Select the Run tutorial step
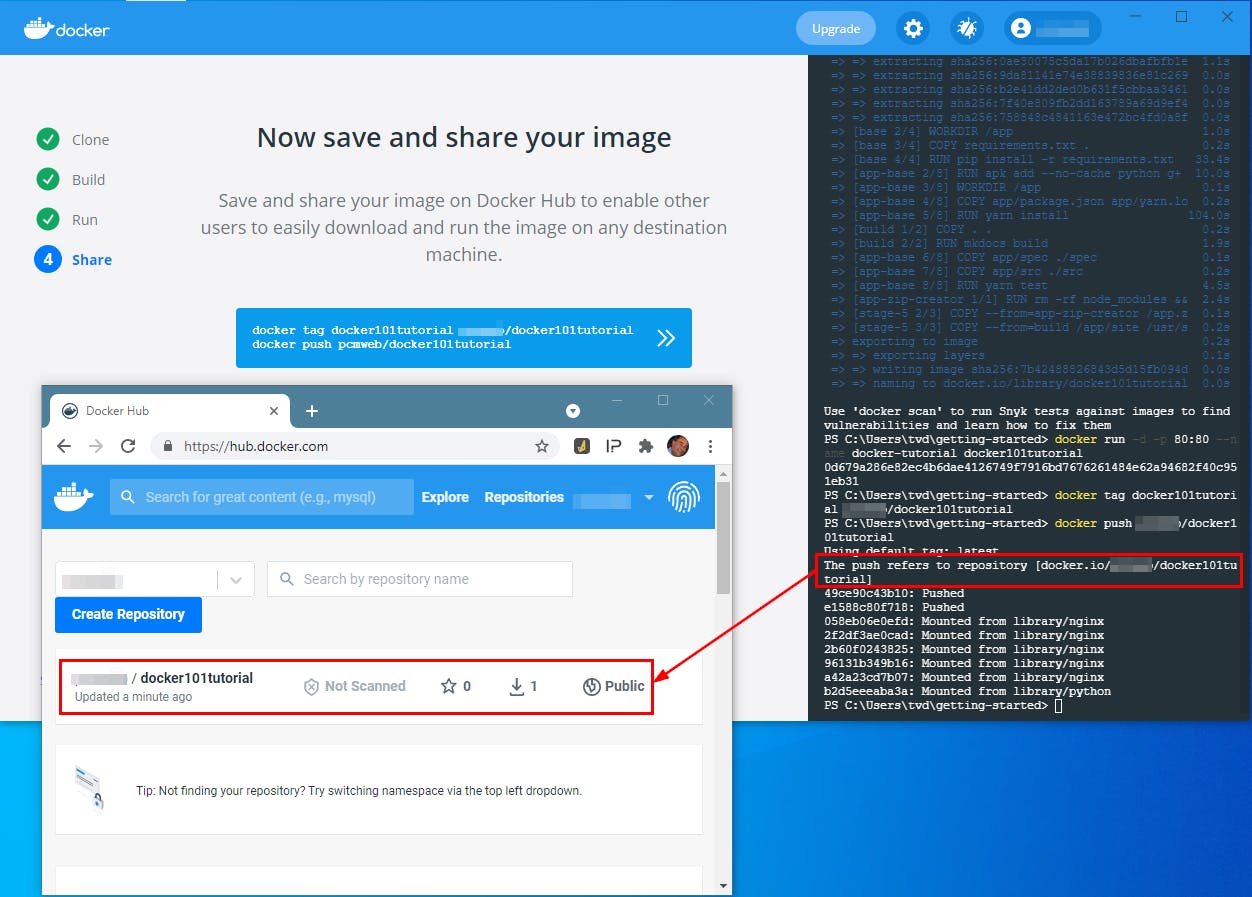The width and height of the screenshot is (1252, 897). tap(67, 220)
